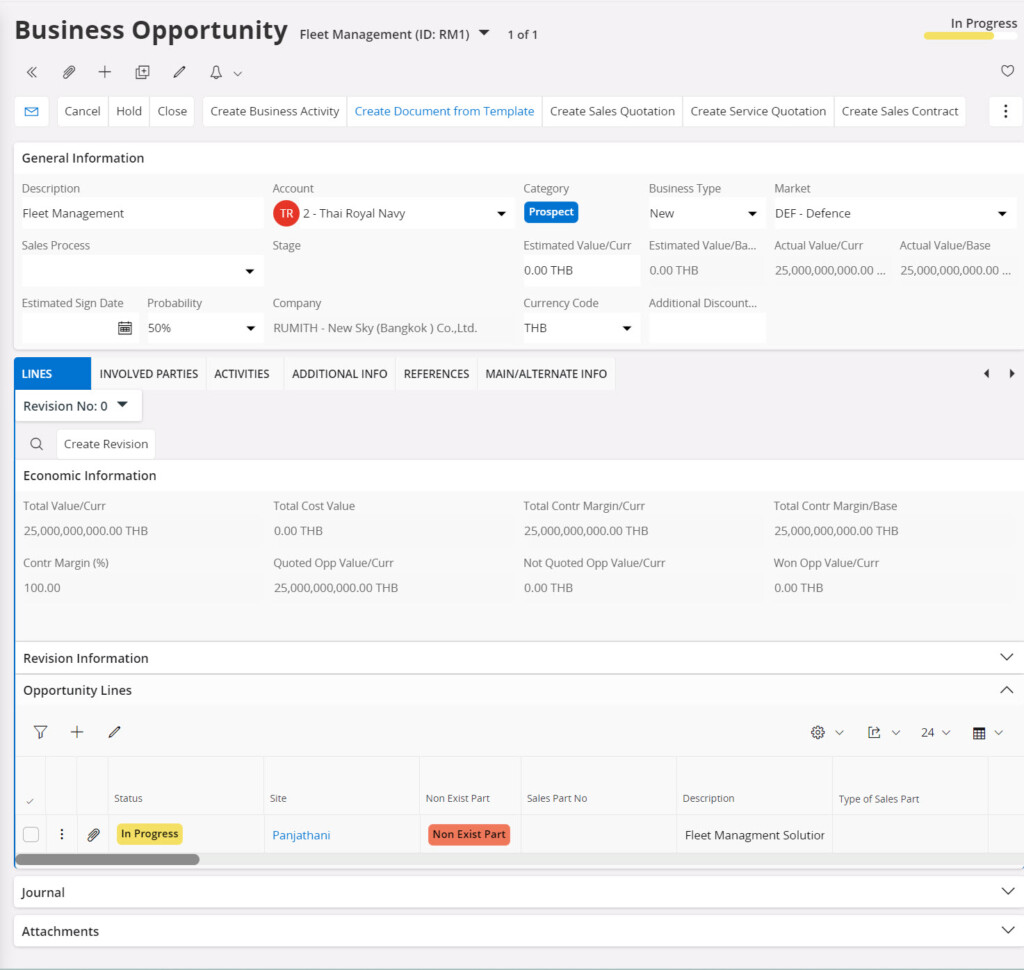Expand the Revision Information section
Image resolution: width=1024 pixels, height=970 pixels.
point(1006,657)
